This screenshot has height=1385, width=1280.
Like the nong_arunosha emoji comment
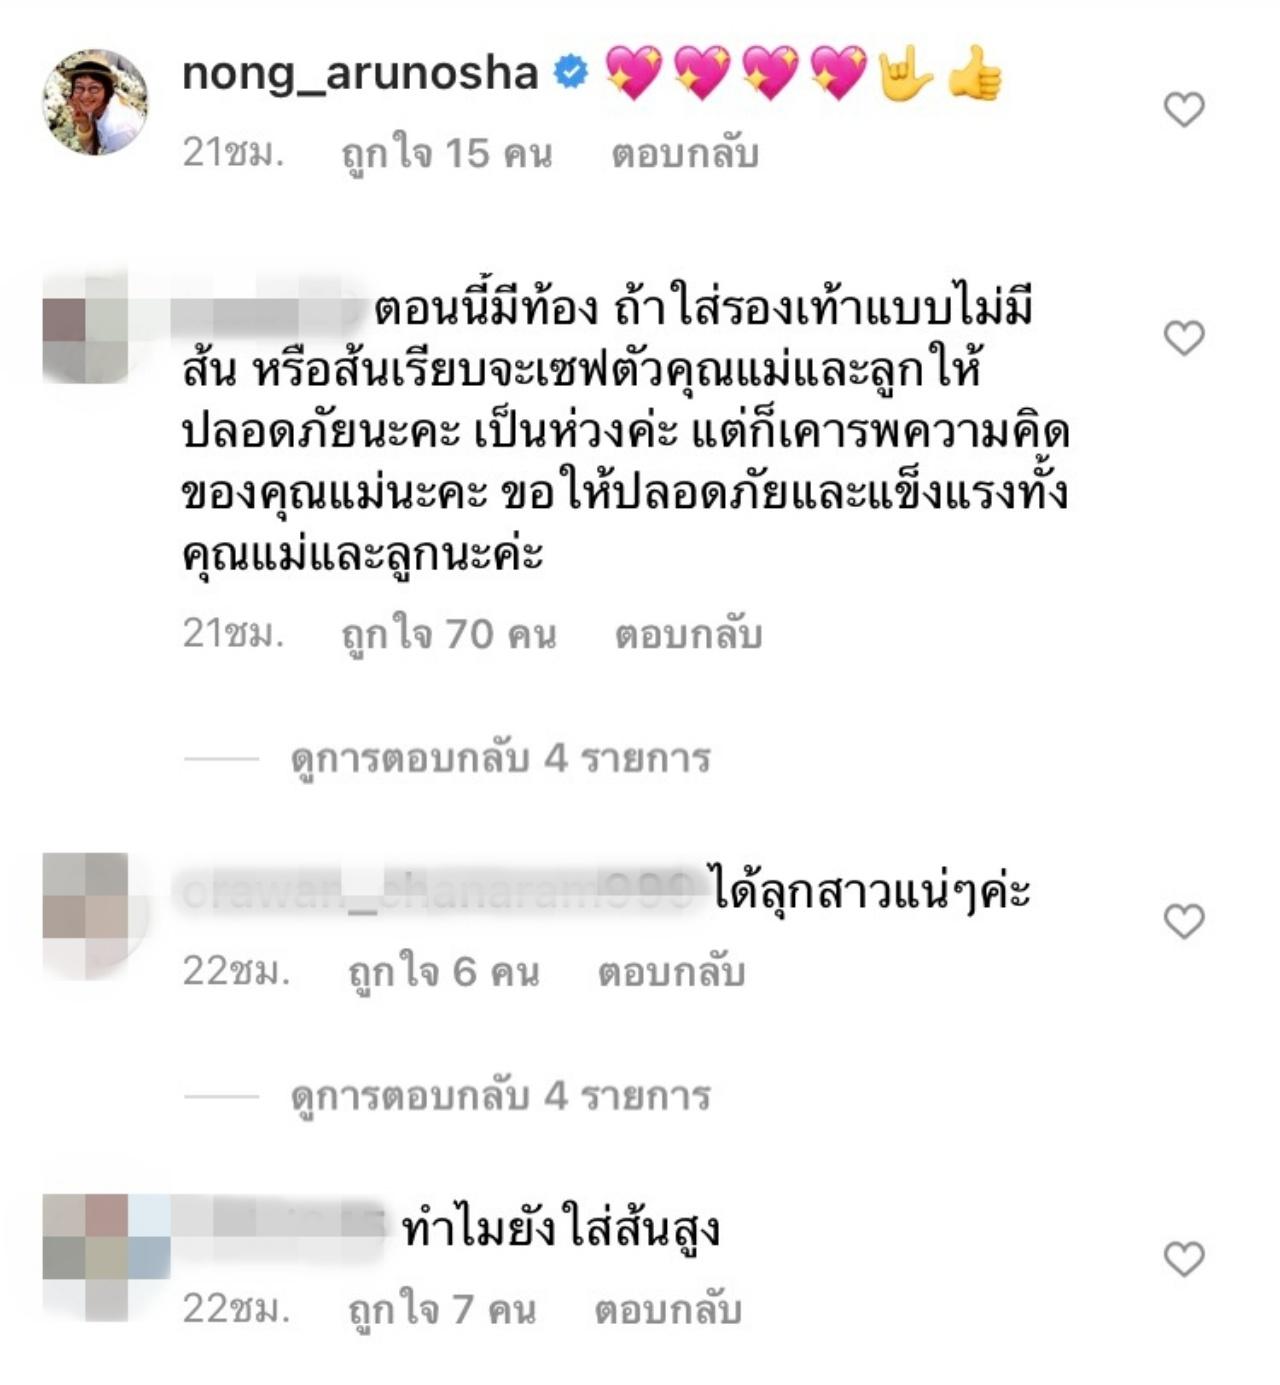1184,109
